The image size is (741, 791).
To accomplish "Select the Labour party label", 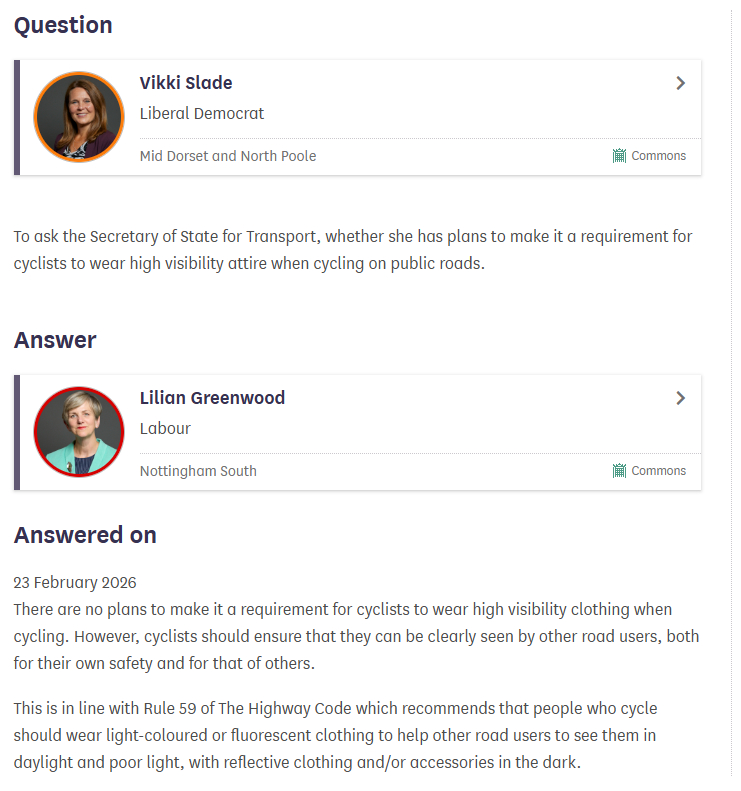I will point(165,428).
